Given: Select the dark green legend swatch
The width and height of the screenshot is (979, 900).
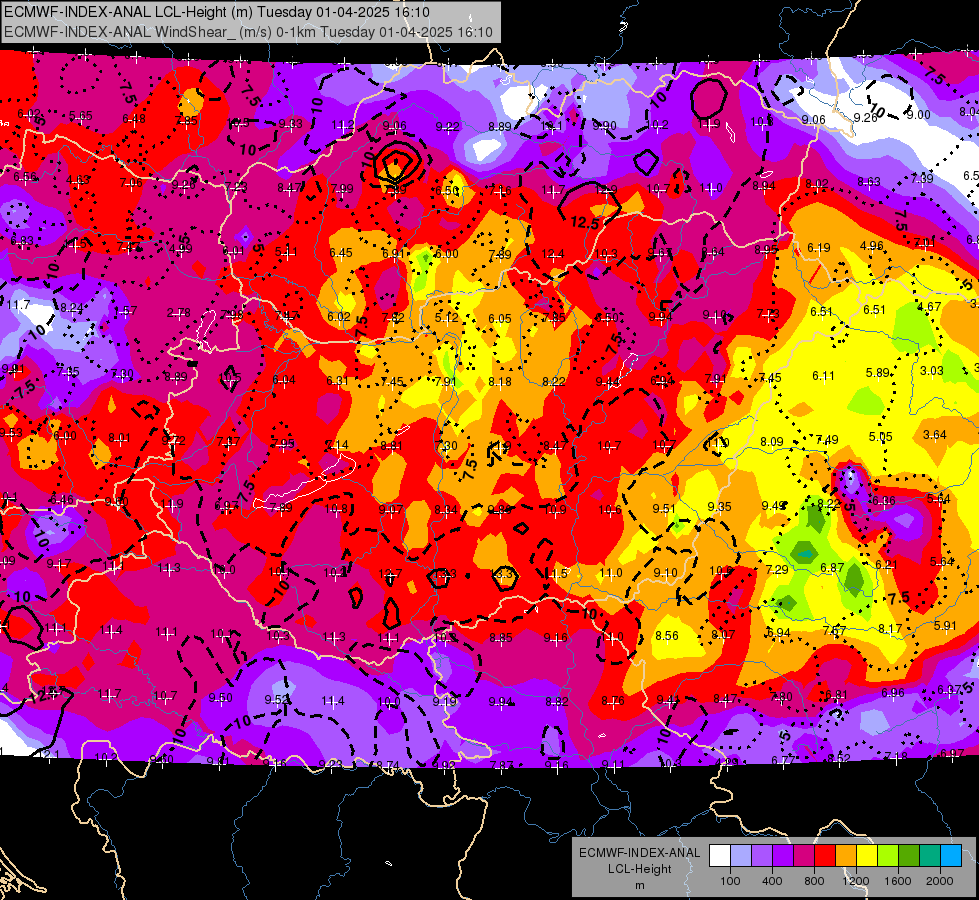Looking at the screenshot, I should [x=909, y=856].
